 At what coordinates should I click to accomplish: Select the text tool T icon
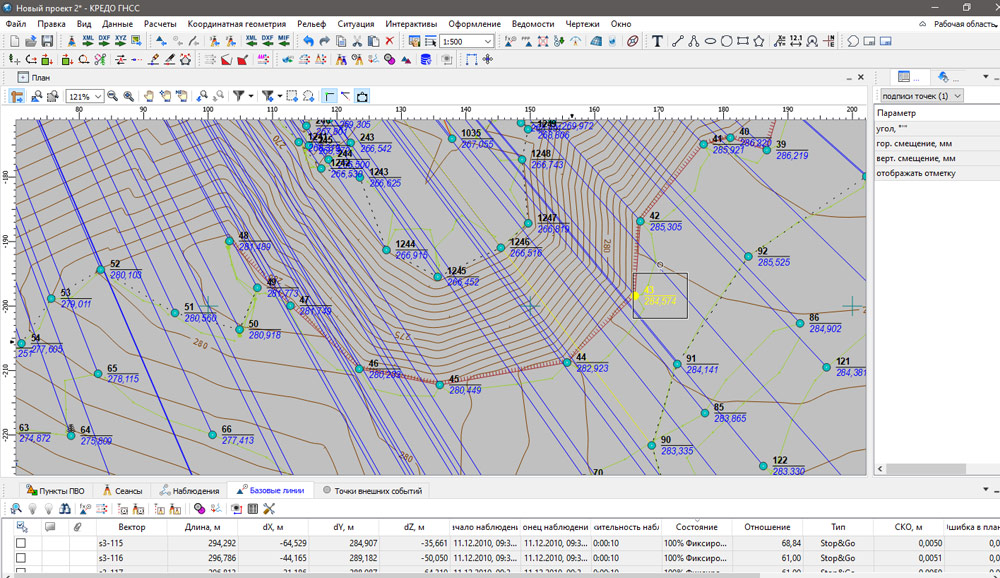(657, 41)
